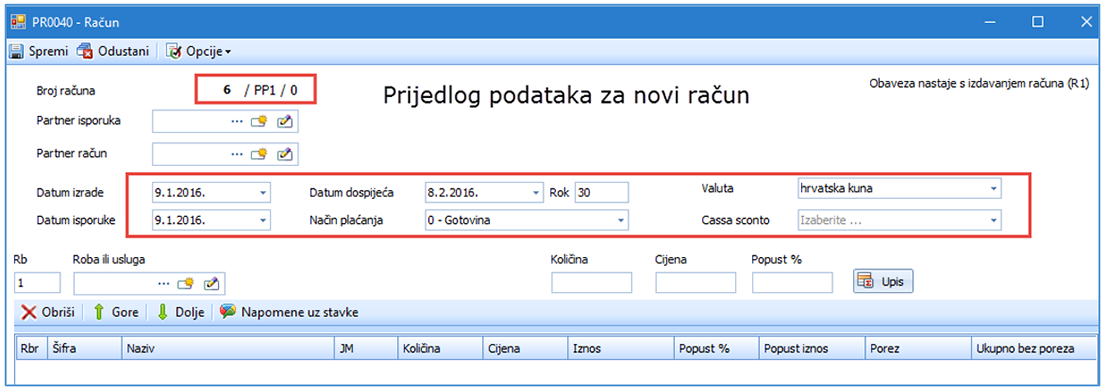Click the Popust iznos column header
The height and width of the screenshot is (392, 1106).
(x=812, y=348)
